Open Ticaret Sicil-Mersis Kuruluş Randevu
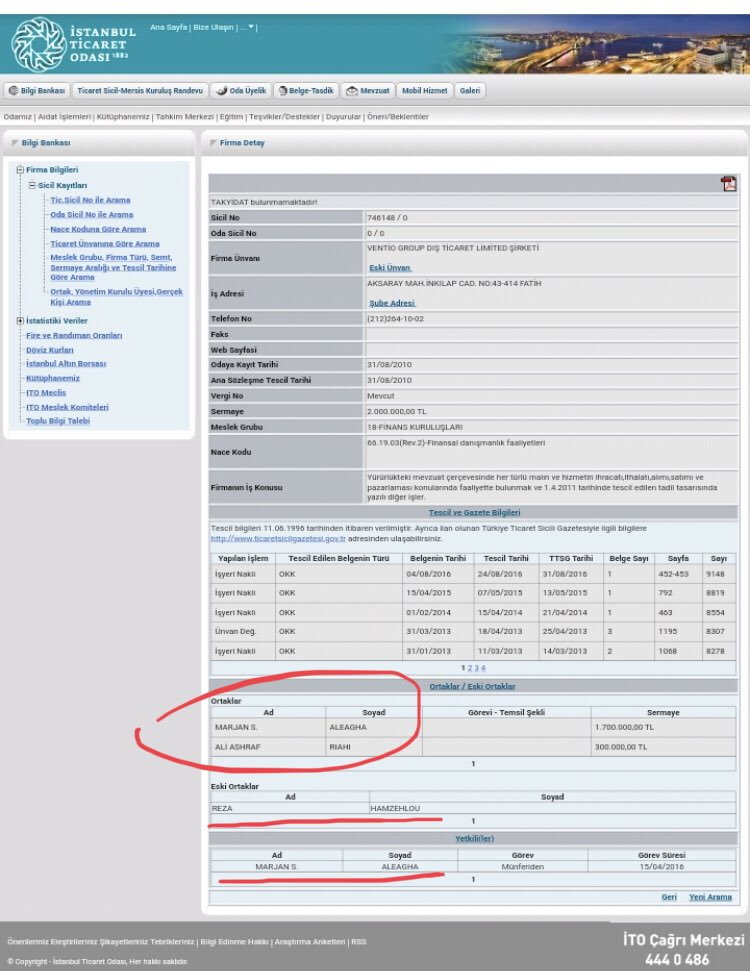Image resolution: width=750 pixels, height=971 pixels. [140, 90]
